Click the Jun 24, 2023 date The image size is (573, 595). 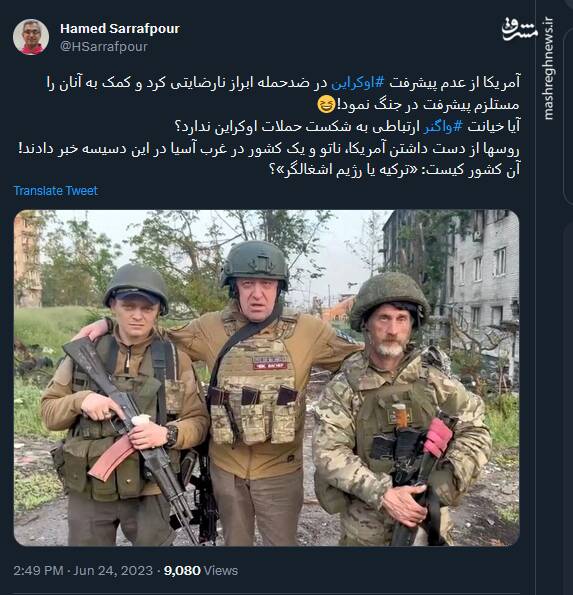[113, 570]
